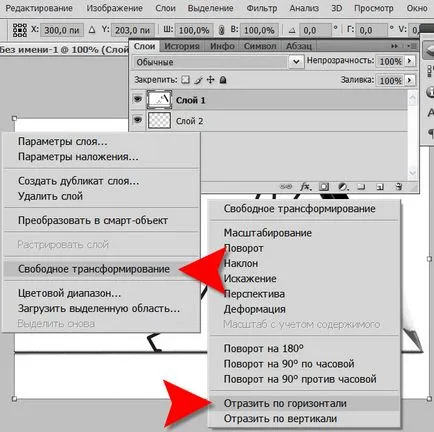Click the new adjustment layer icon
The height and width of the screenshot is (432, 434).
pos(343,187)
